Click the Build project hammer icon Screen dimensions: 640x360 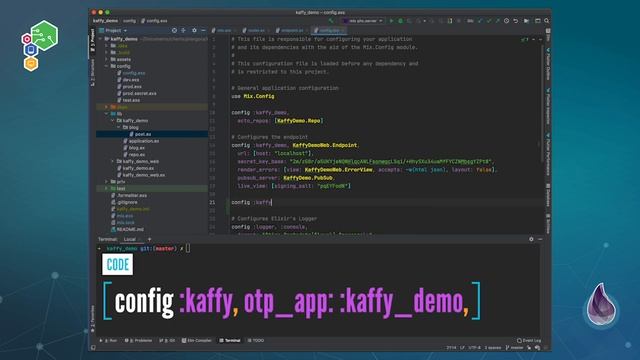click(x=331, y=20)
